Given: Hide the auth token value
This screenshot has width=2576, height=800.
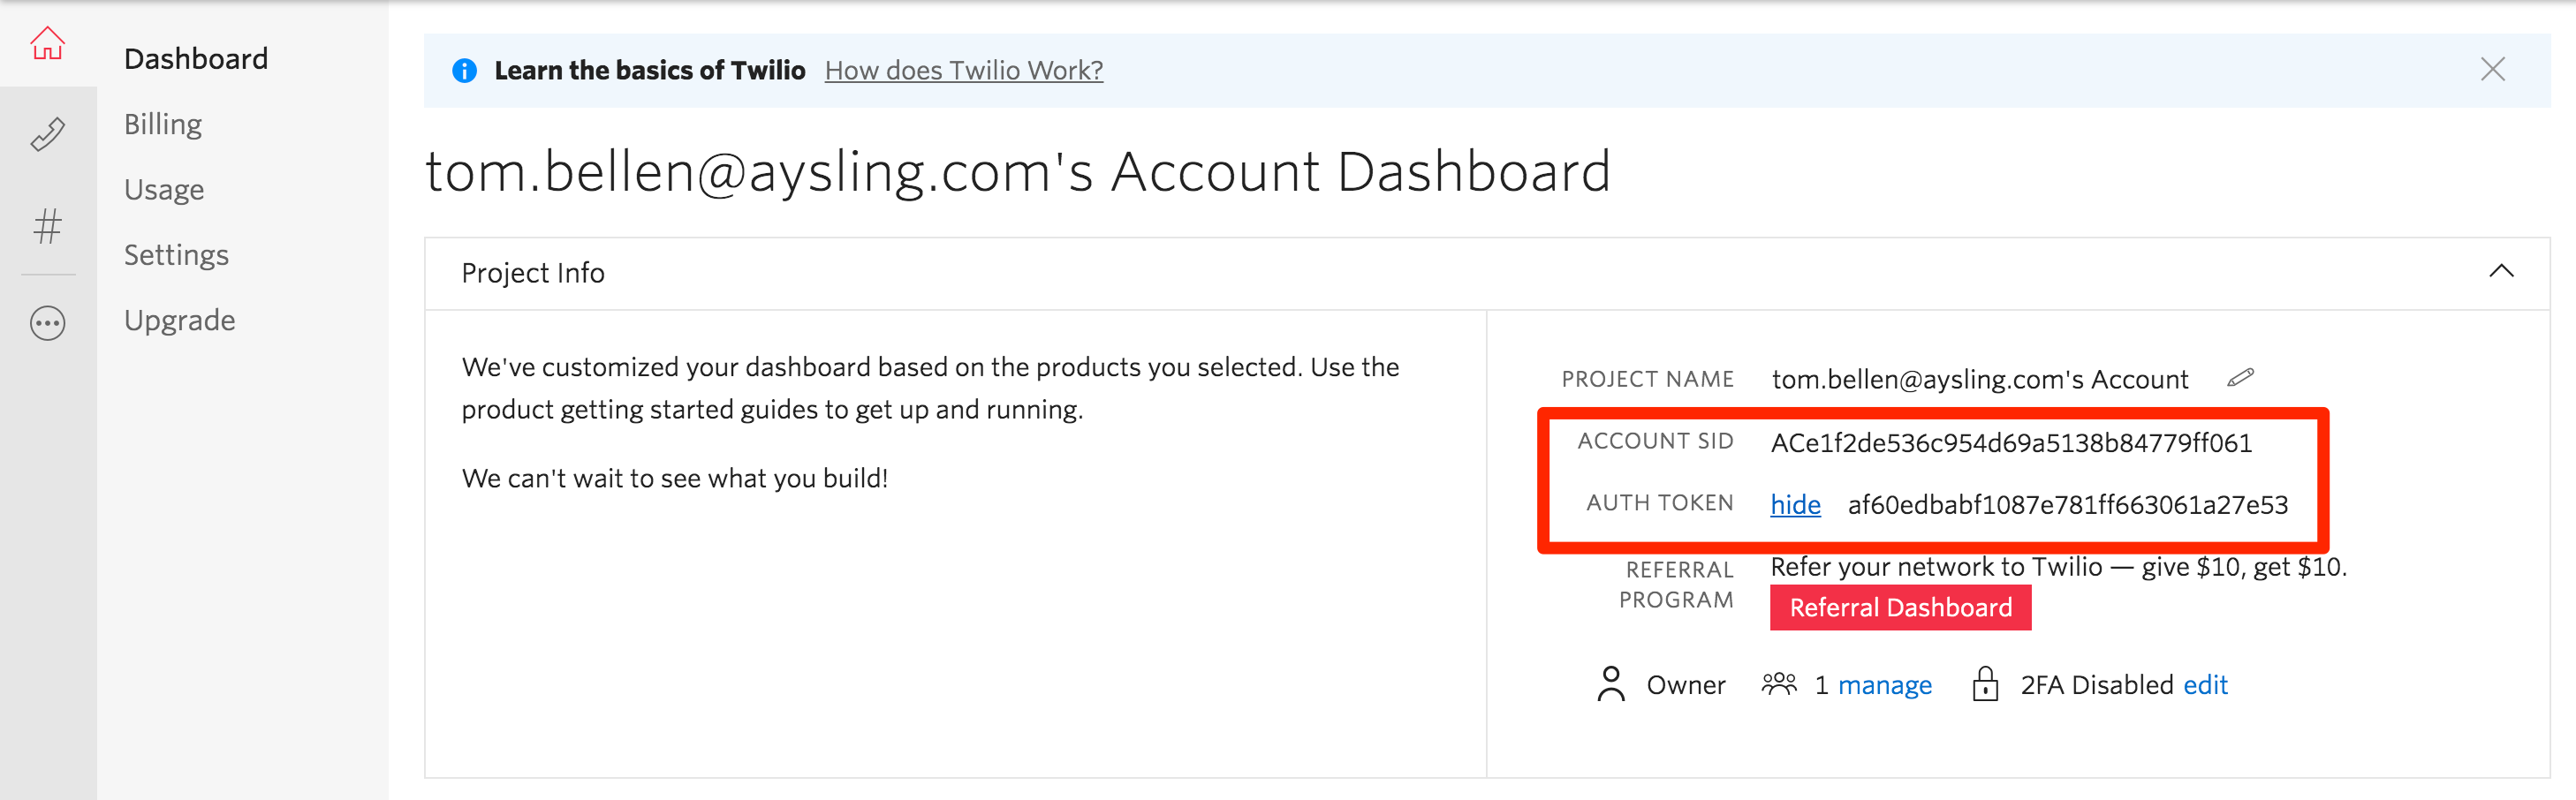Looking at the screenshot, I should pyautogui.click(x=1795, y=505).
